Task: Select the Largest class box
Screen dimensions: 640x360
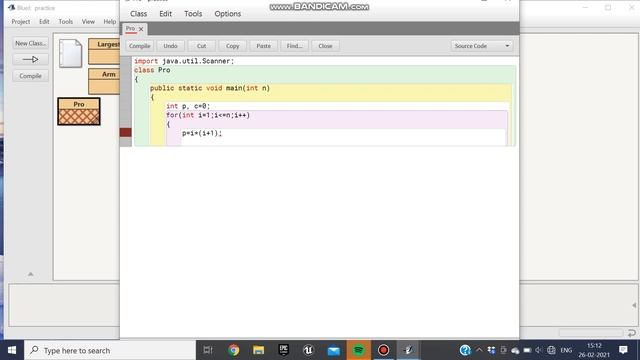Action: [x=104, y=51]
